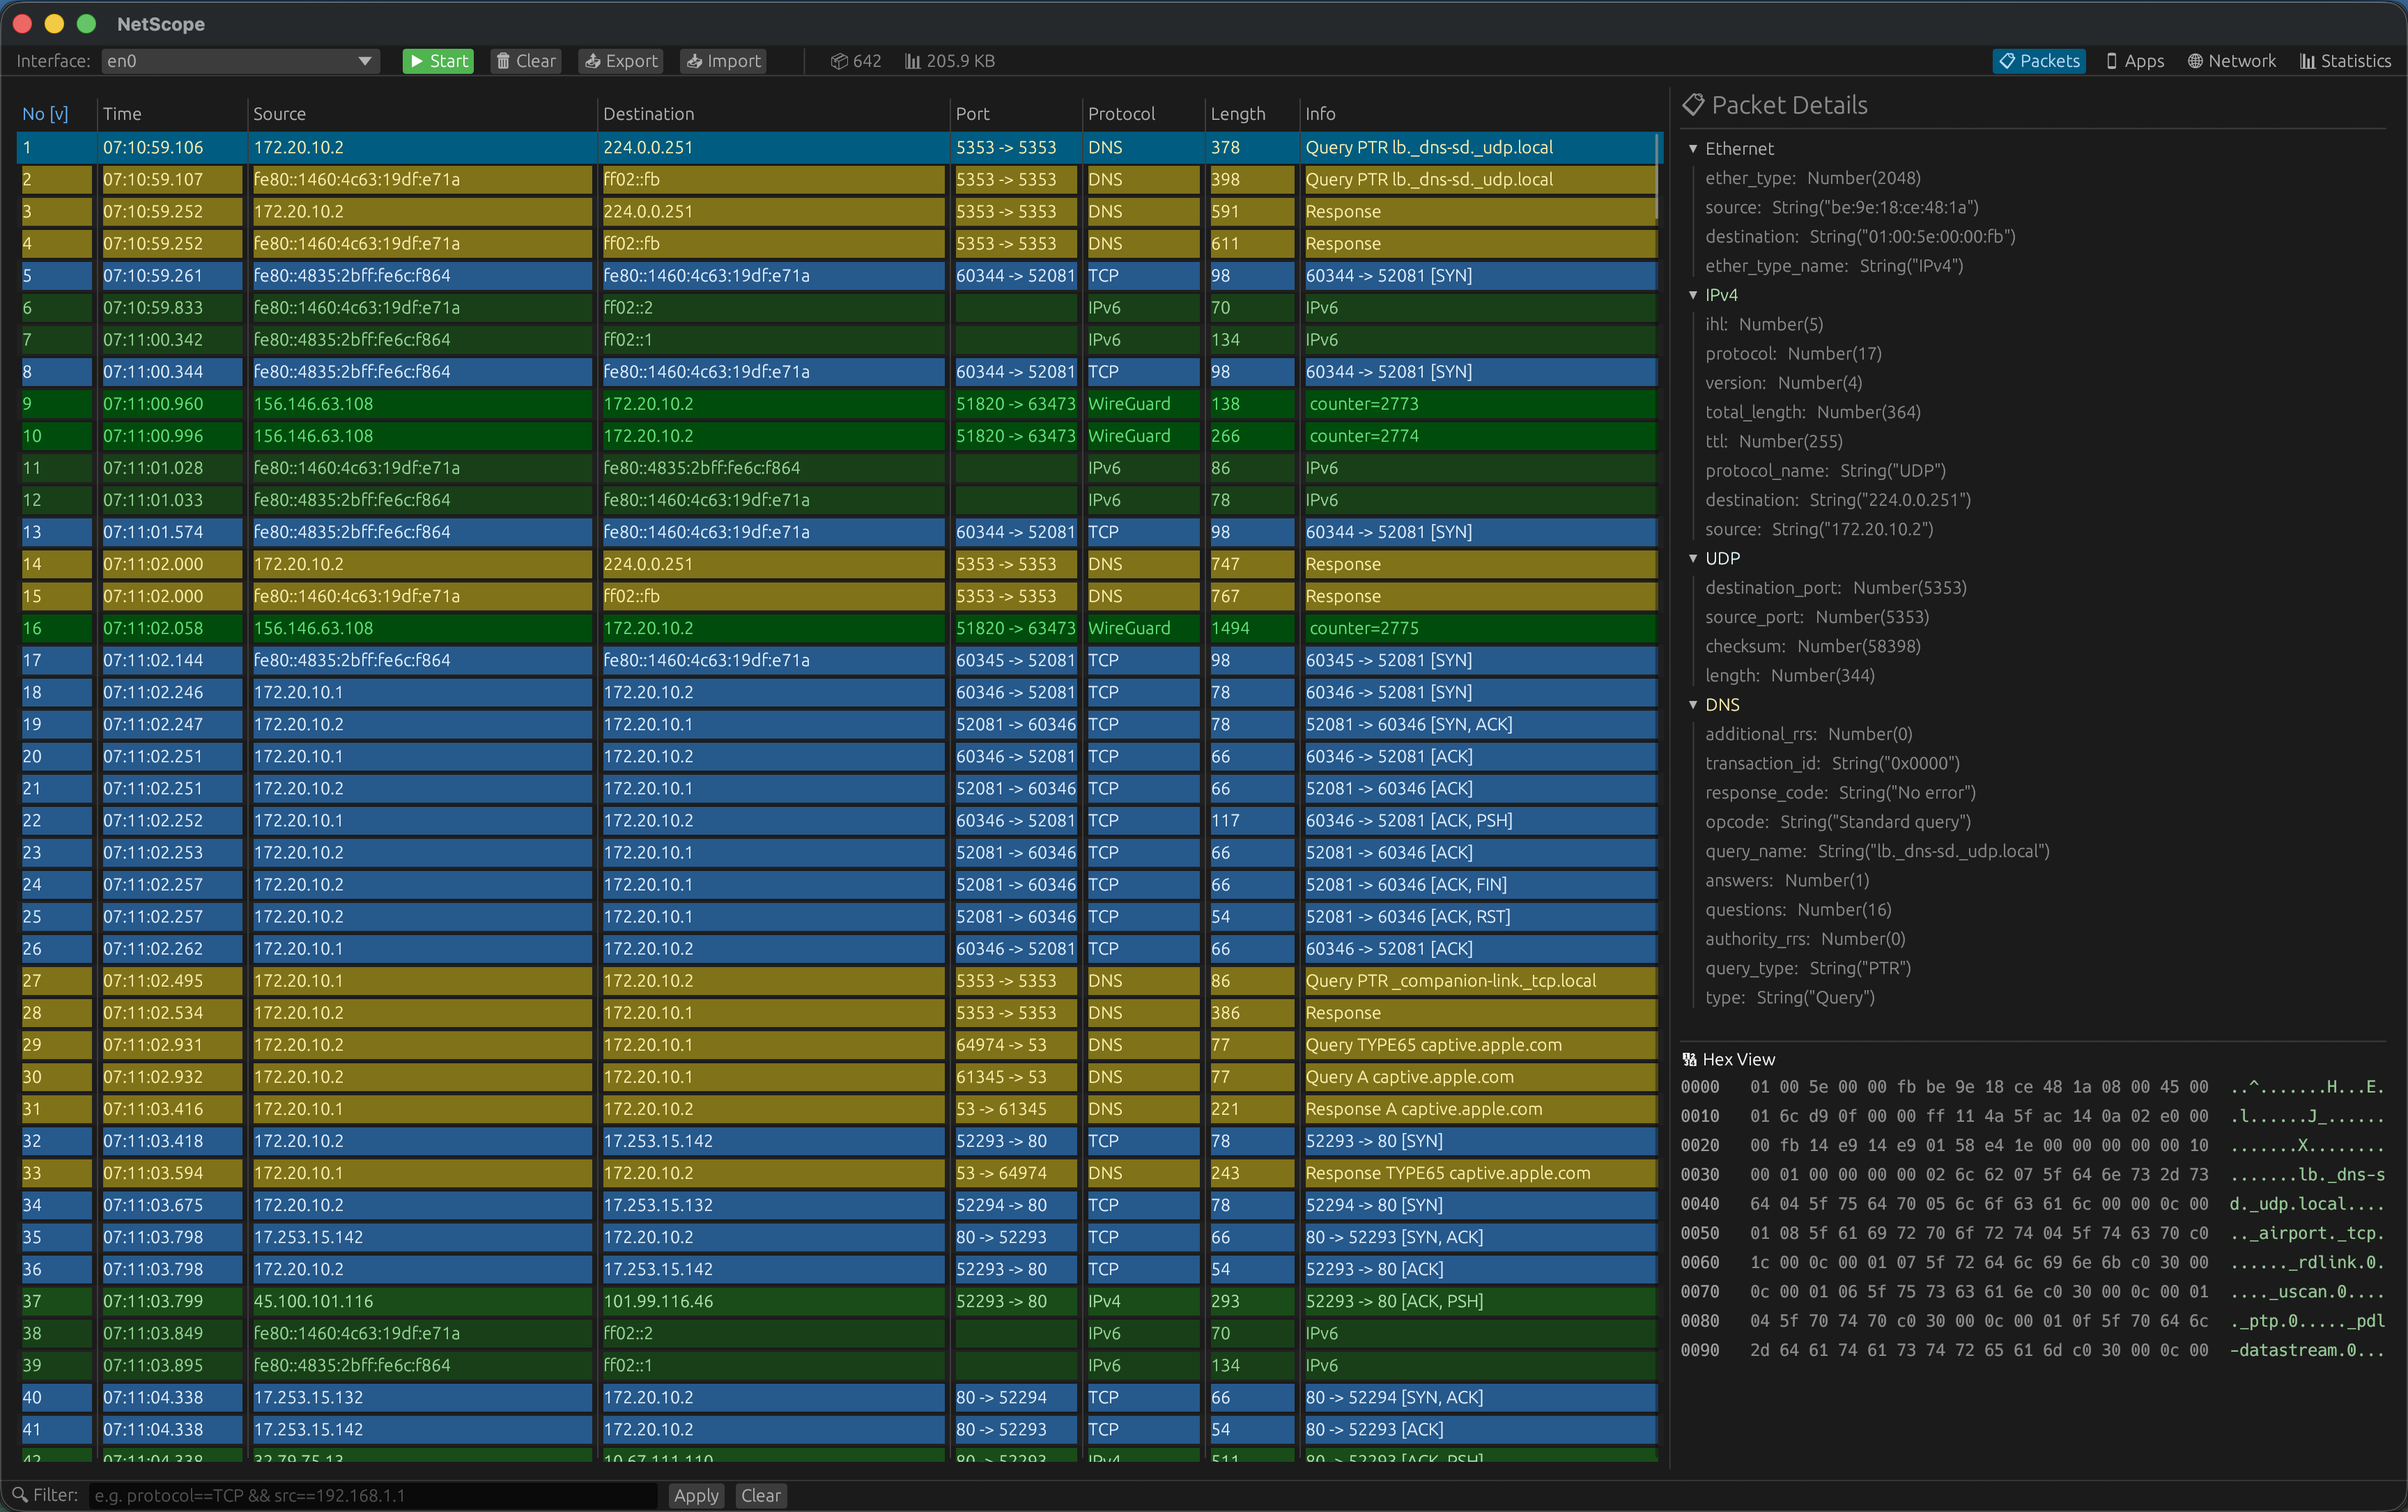Open the Apps tab
Screen dimensions: 2408x1512
(x=2134, y=61)
